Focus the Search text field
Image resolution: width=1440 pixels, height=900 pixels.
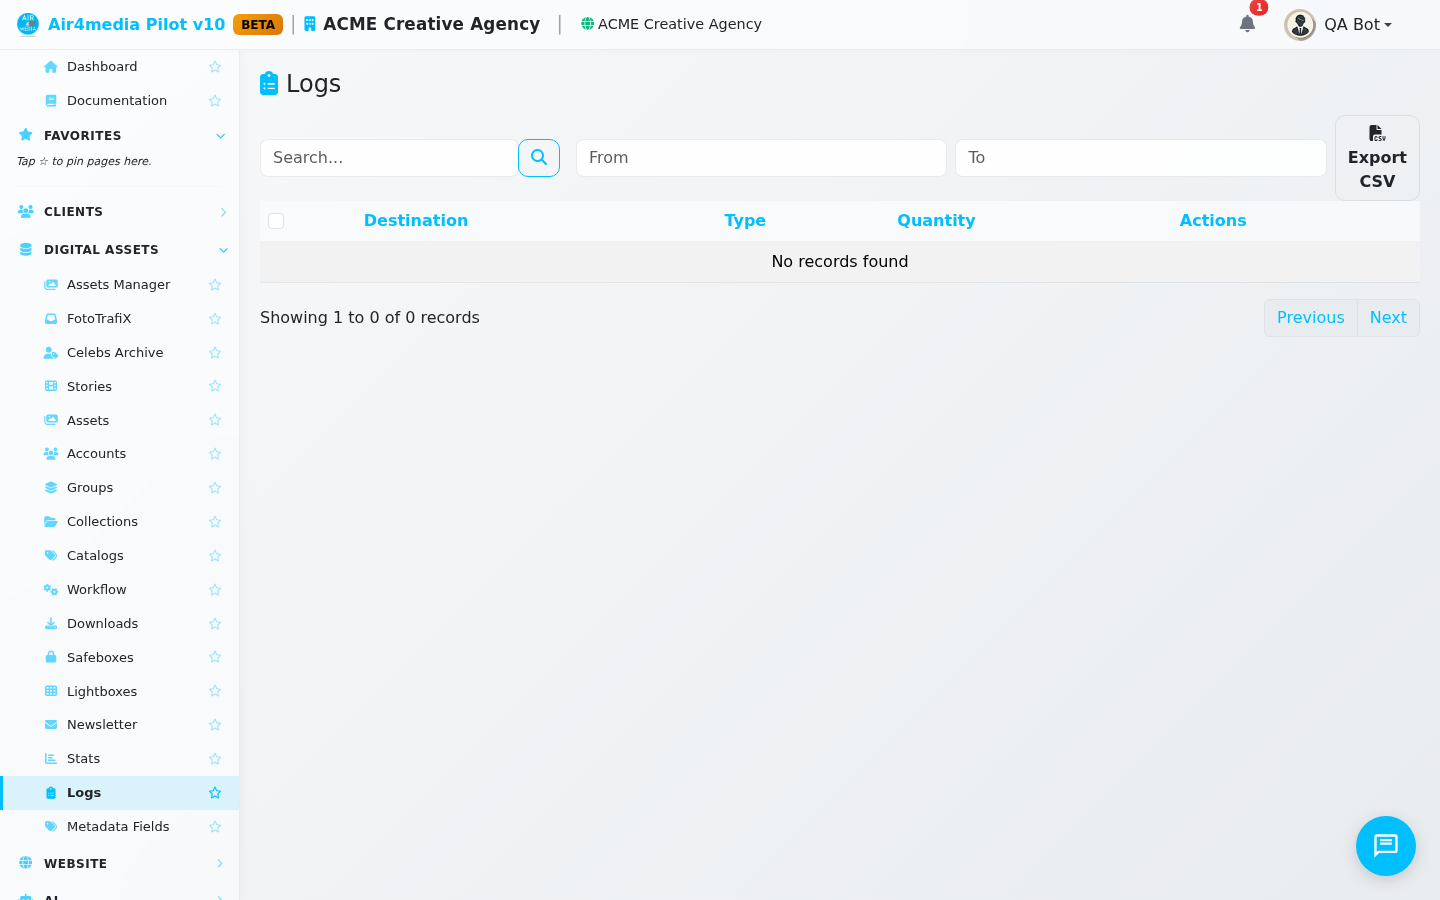[x=389, y=158]
